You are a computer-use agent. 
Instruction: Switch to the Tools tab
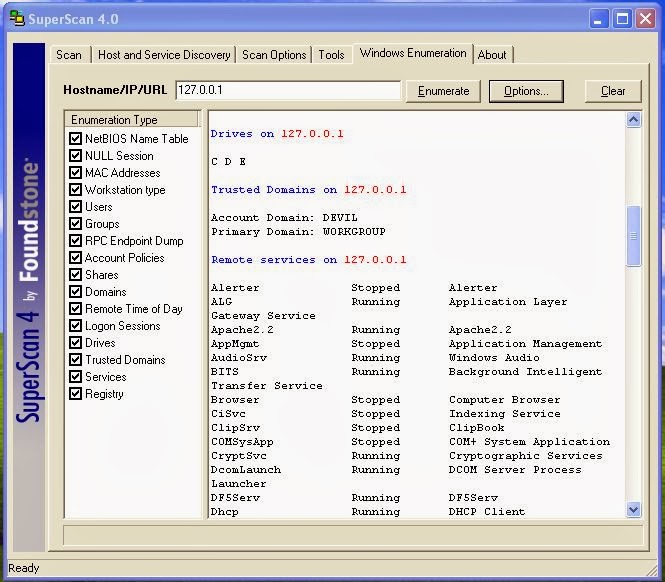click(x=331, y=55)
